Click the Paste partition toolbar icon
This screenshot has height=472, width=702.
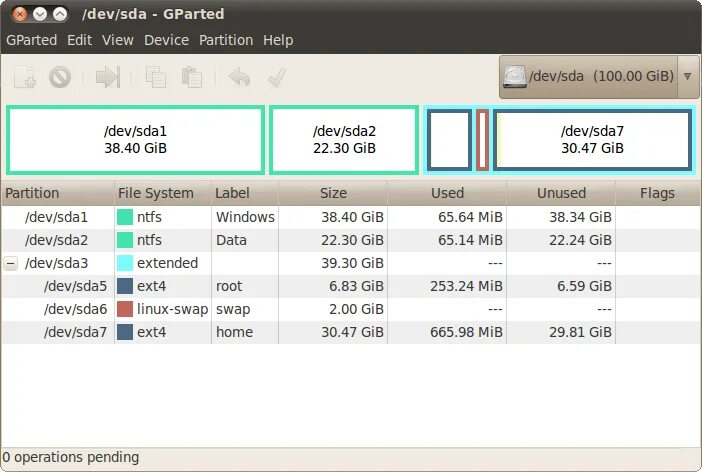tap(192, 77)
